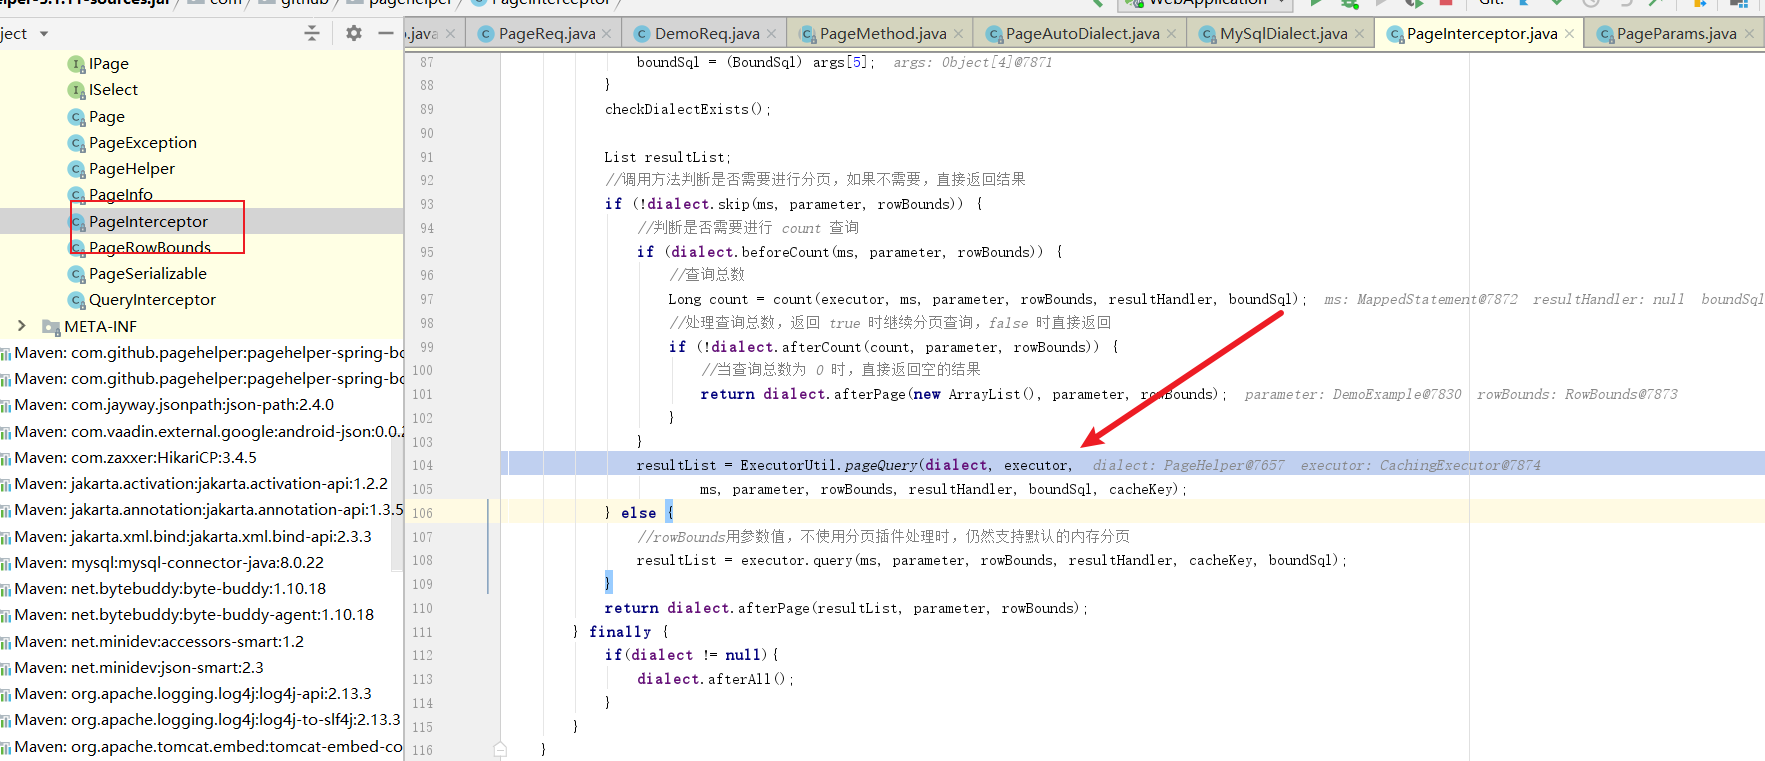Switch to the PageAutoDialect.java tab
The width and height of the screenshot is (1765, 761).
click(x=1082, y=34)
